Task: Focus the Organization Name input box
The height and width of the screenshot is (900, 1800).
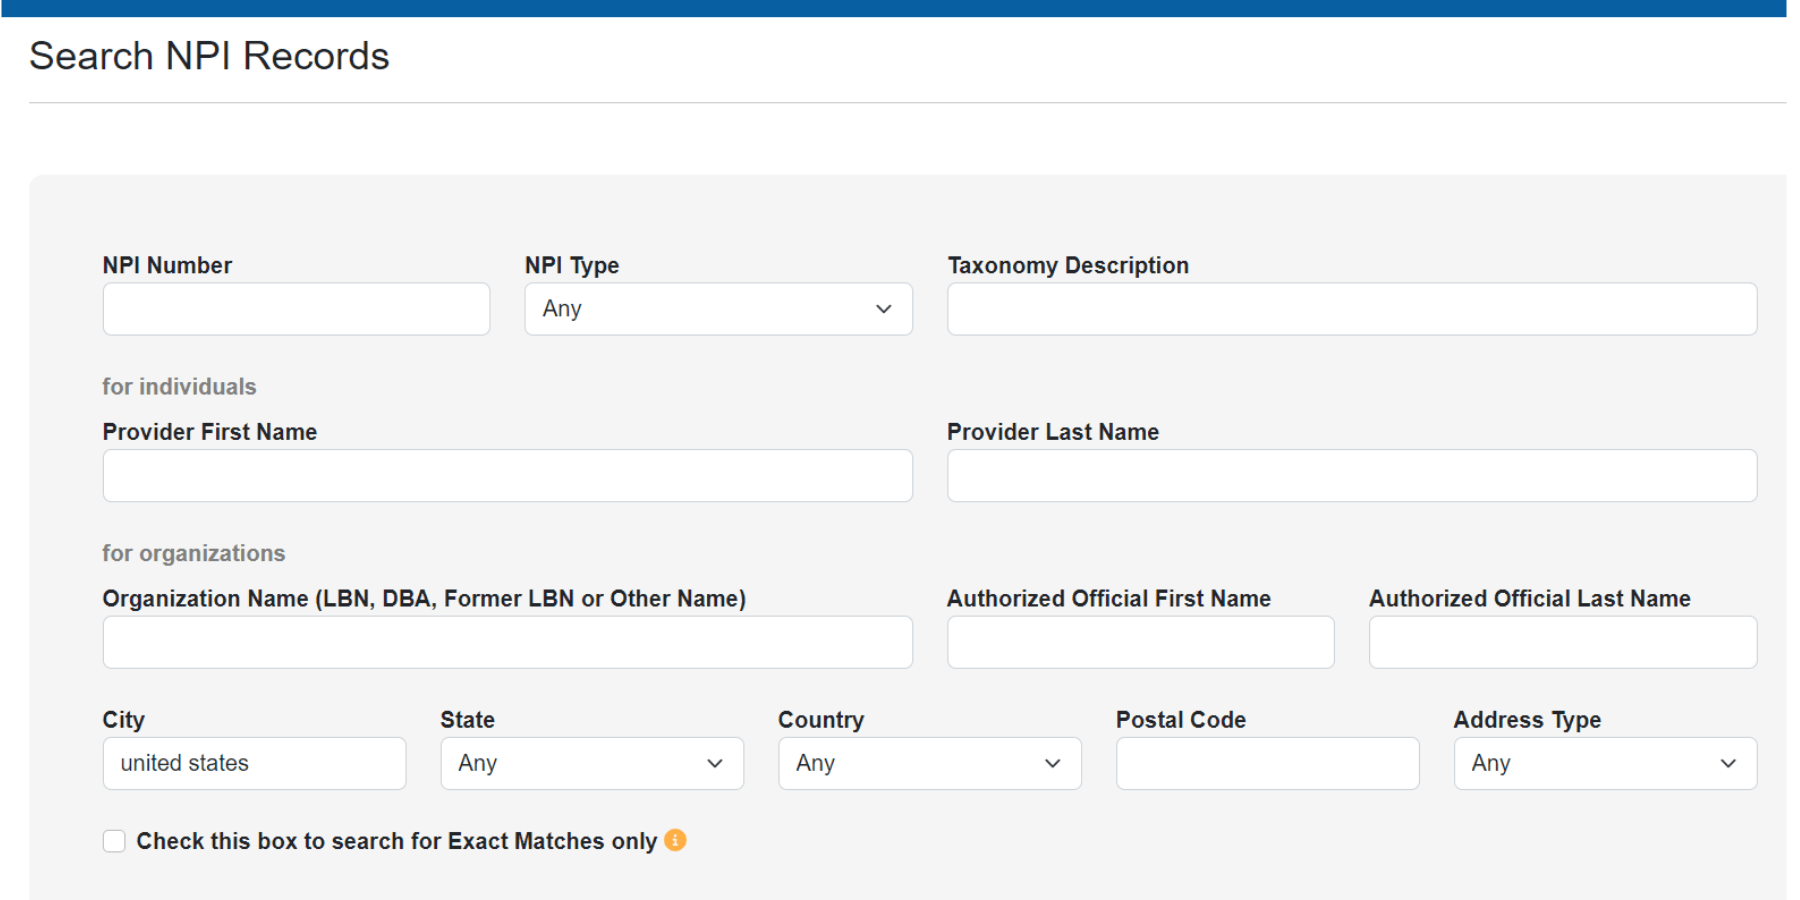Action: (507, 642)
